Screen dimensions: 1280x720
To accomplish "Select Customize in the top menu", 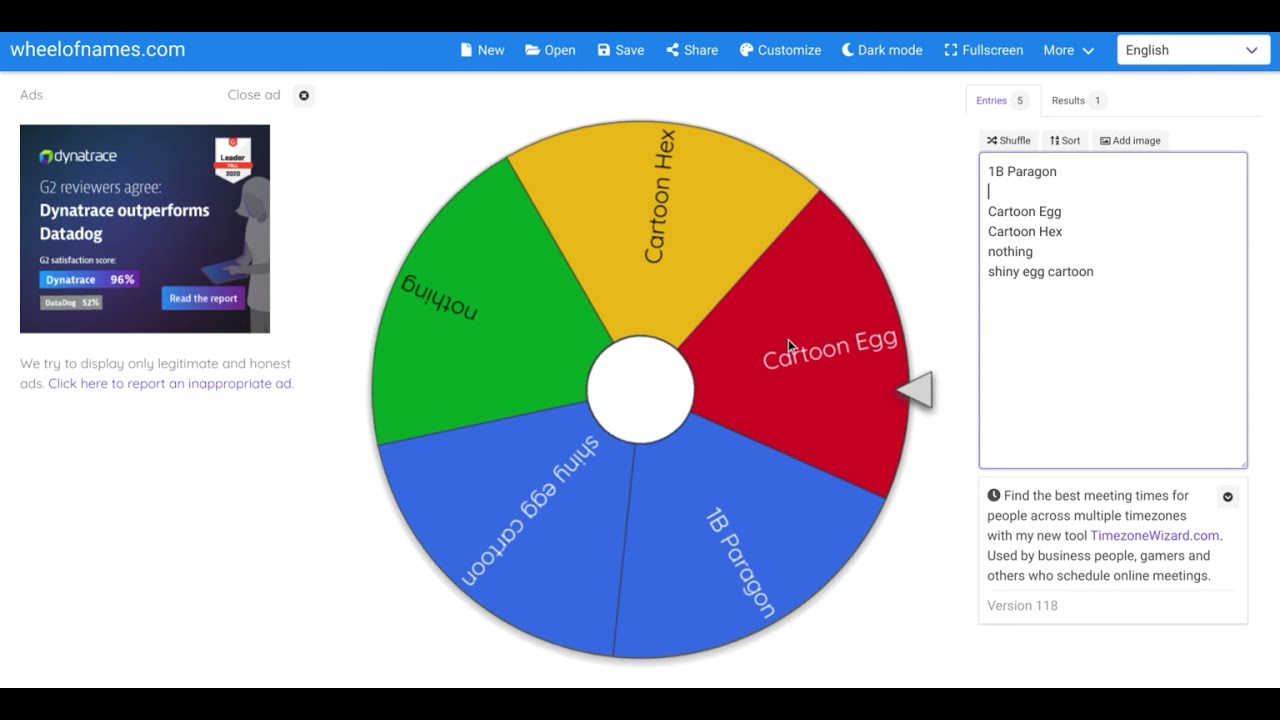I will (x=780, y=50).
